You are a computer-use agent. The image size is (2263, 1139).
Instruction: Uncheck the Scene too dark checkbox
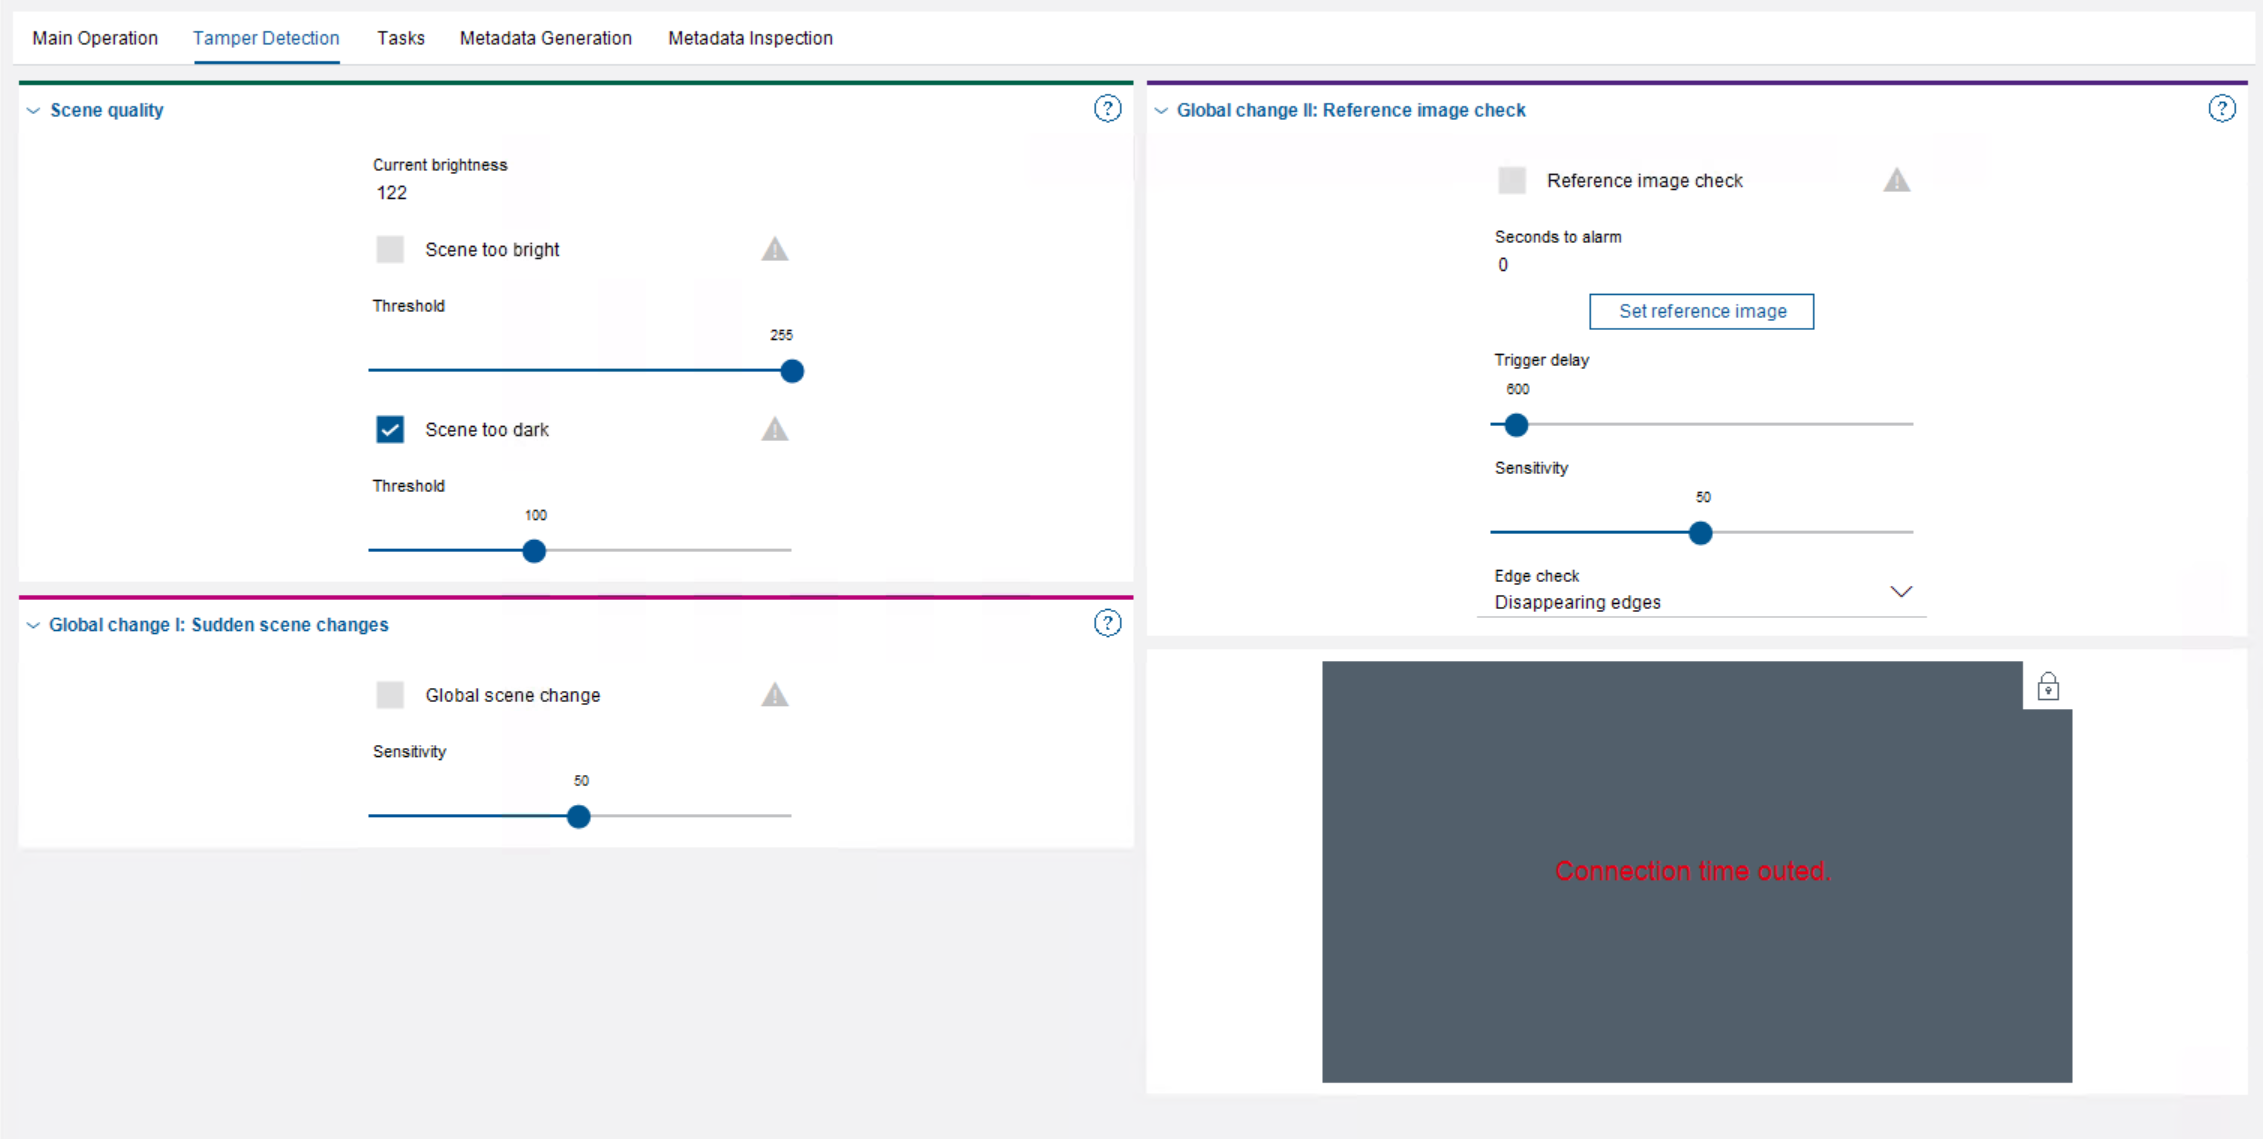pos(390,429)
